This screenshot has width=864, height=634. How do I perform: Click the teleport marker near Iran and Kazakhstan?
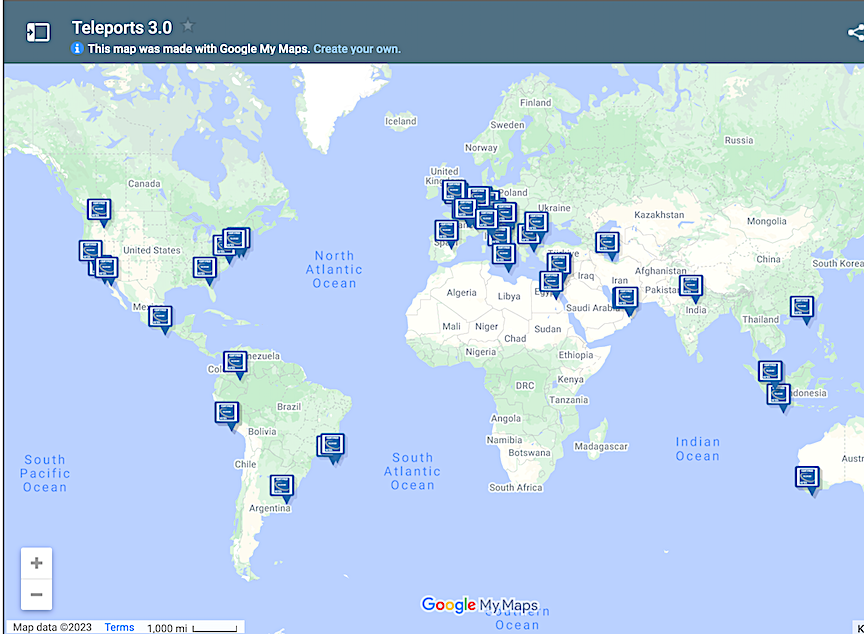(607, 245)
